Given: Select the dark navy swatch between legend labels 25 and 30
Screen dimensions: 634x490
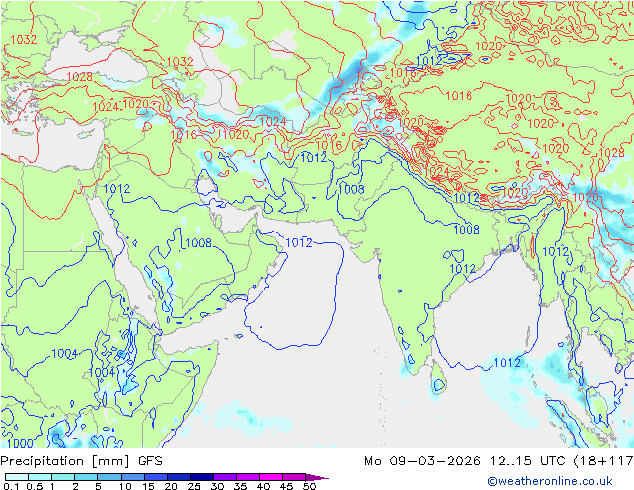Looking at the screenshot, I should pos(202,477).
